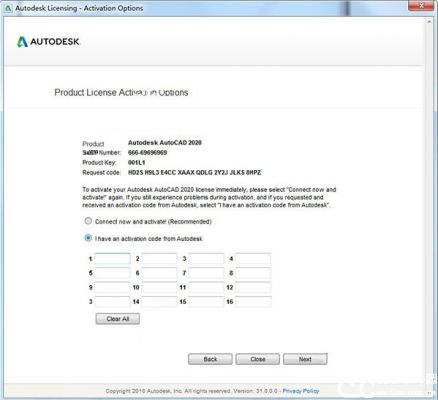
Task: Click activation code field 1
Action: (x=113, y=259)
